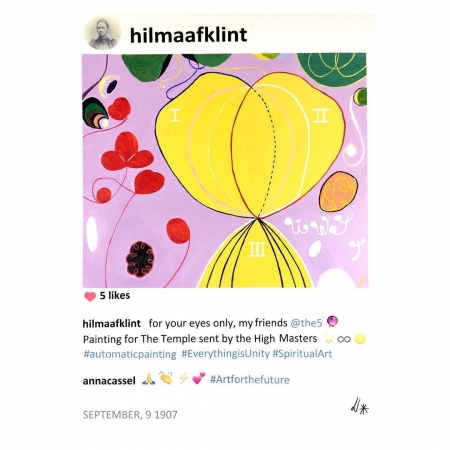Open the hilmaafklint username in the post header

coord(189,35)
